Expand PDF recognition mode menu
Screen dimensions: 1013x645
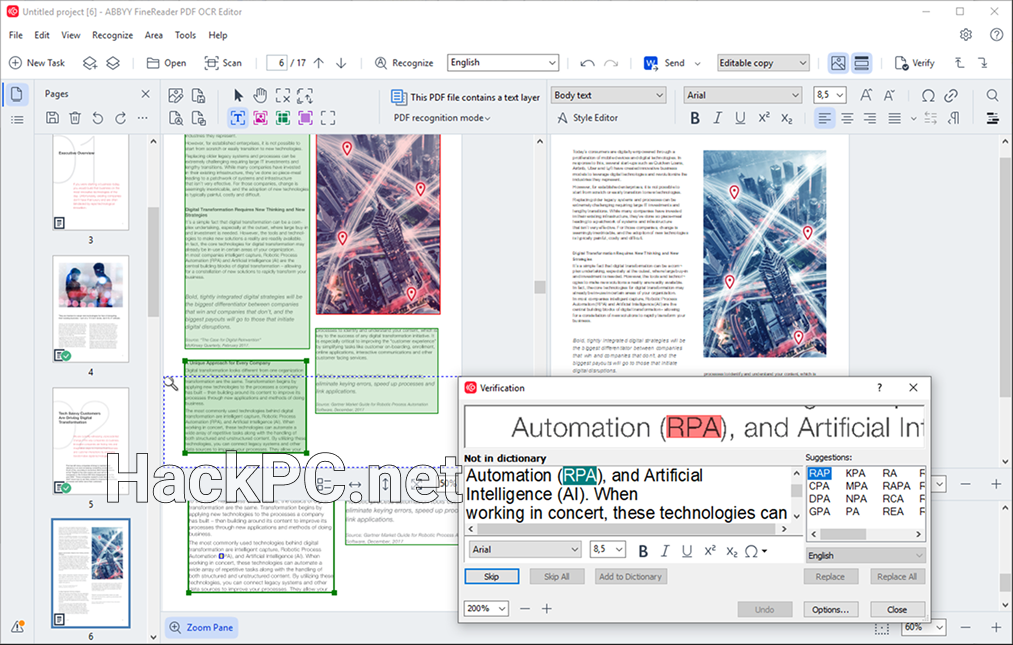click(442, 118)
